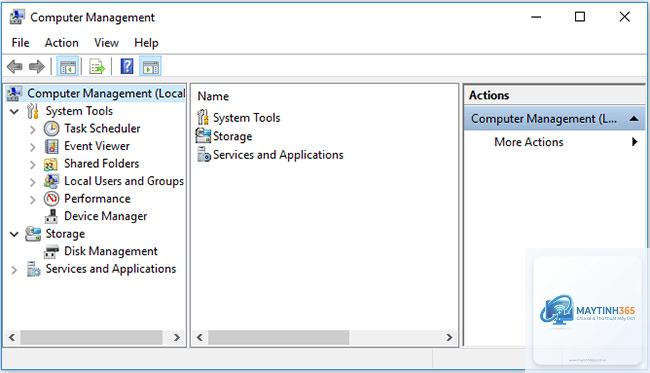Select Storage text in center list
The image size is (650, 373).
click(232, 136)
